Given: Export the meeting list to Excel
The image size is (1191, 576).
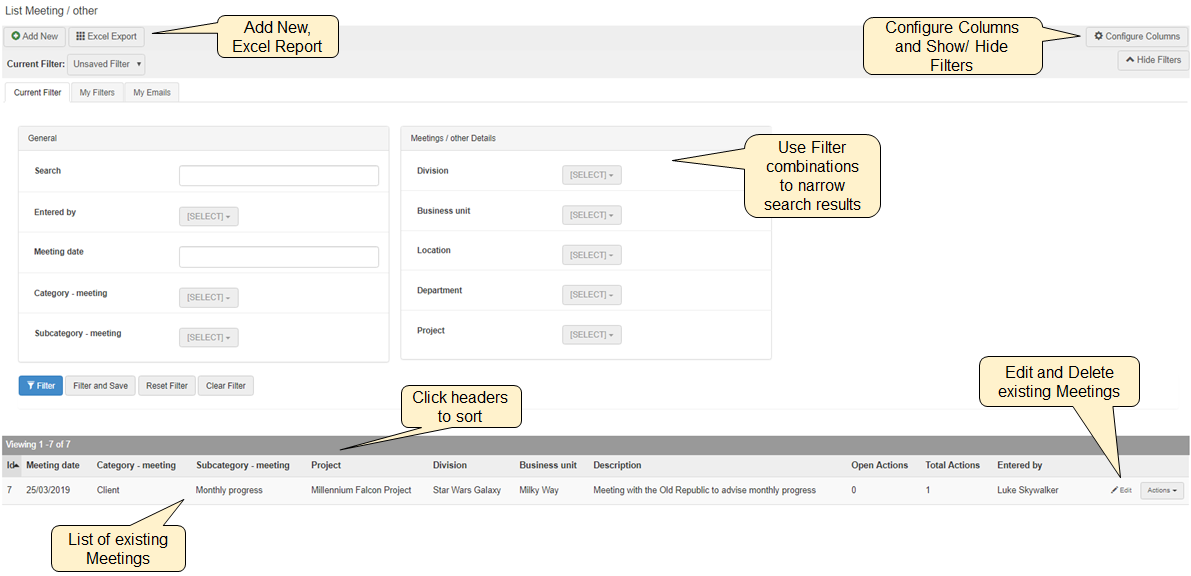Looking at the screenshot, I should click(107, 36).
